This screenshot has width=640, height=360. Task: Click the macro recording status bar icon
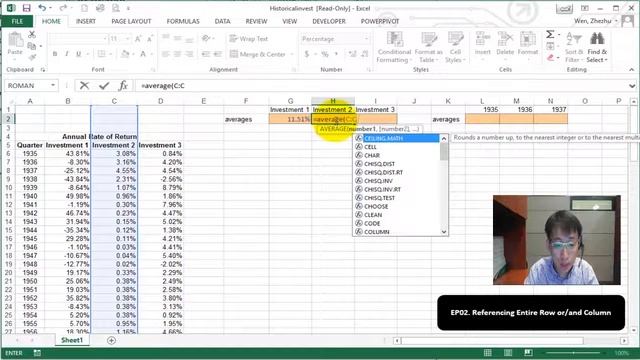click(37, 353)
